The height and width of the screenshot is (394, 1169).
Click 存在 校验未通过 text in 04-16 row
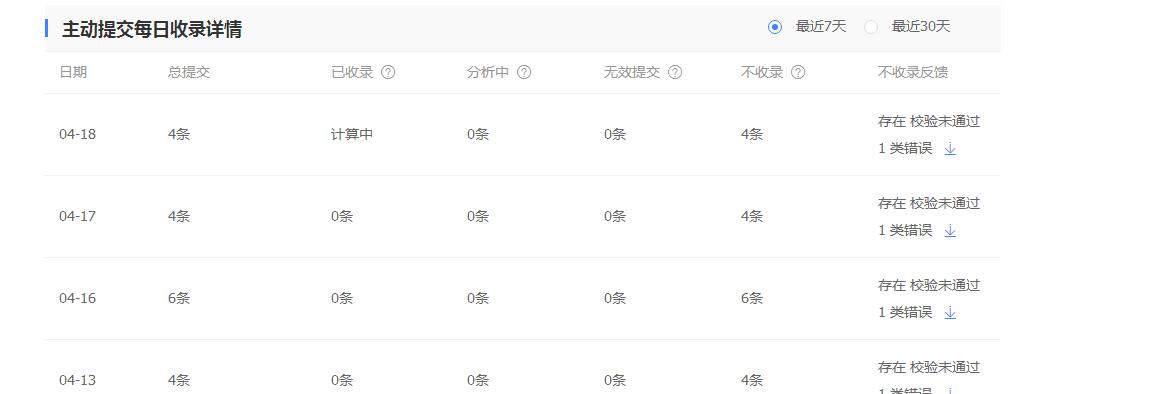(929, 286)
